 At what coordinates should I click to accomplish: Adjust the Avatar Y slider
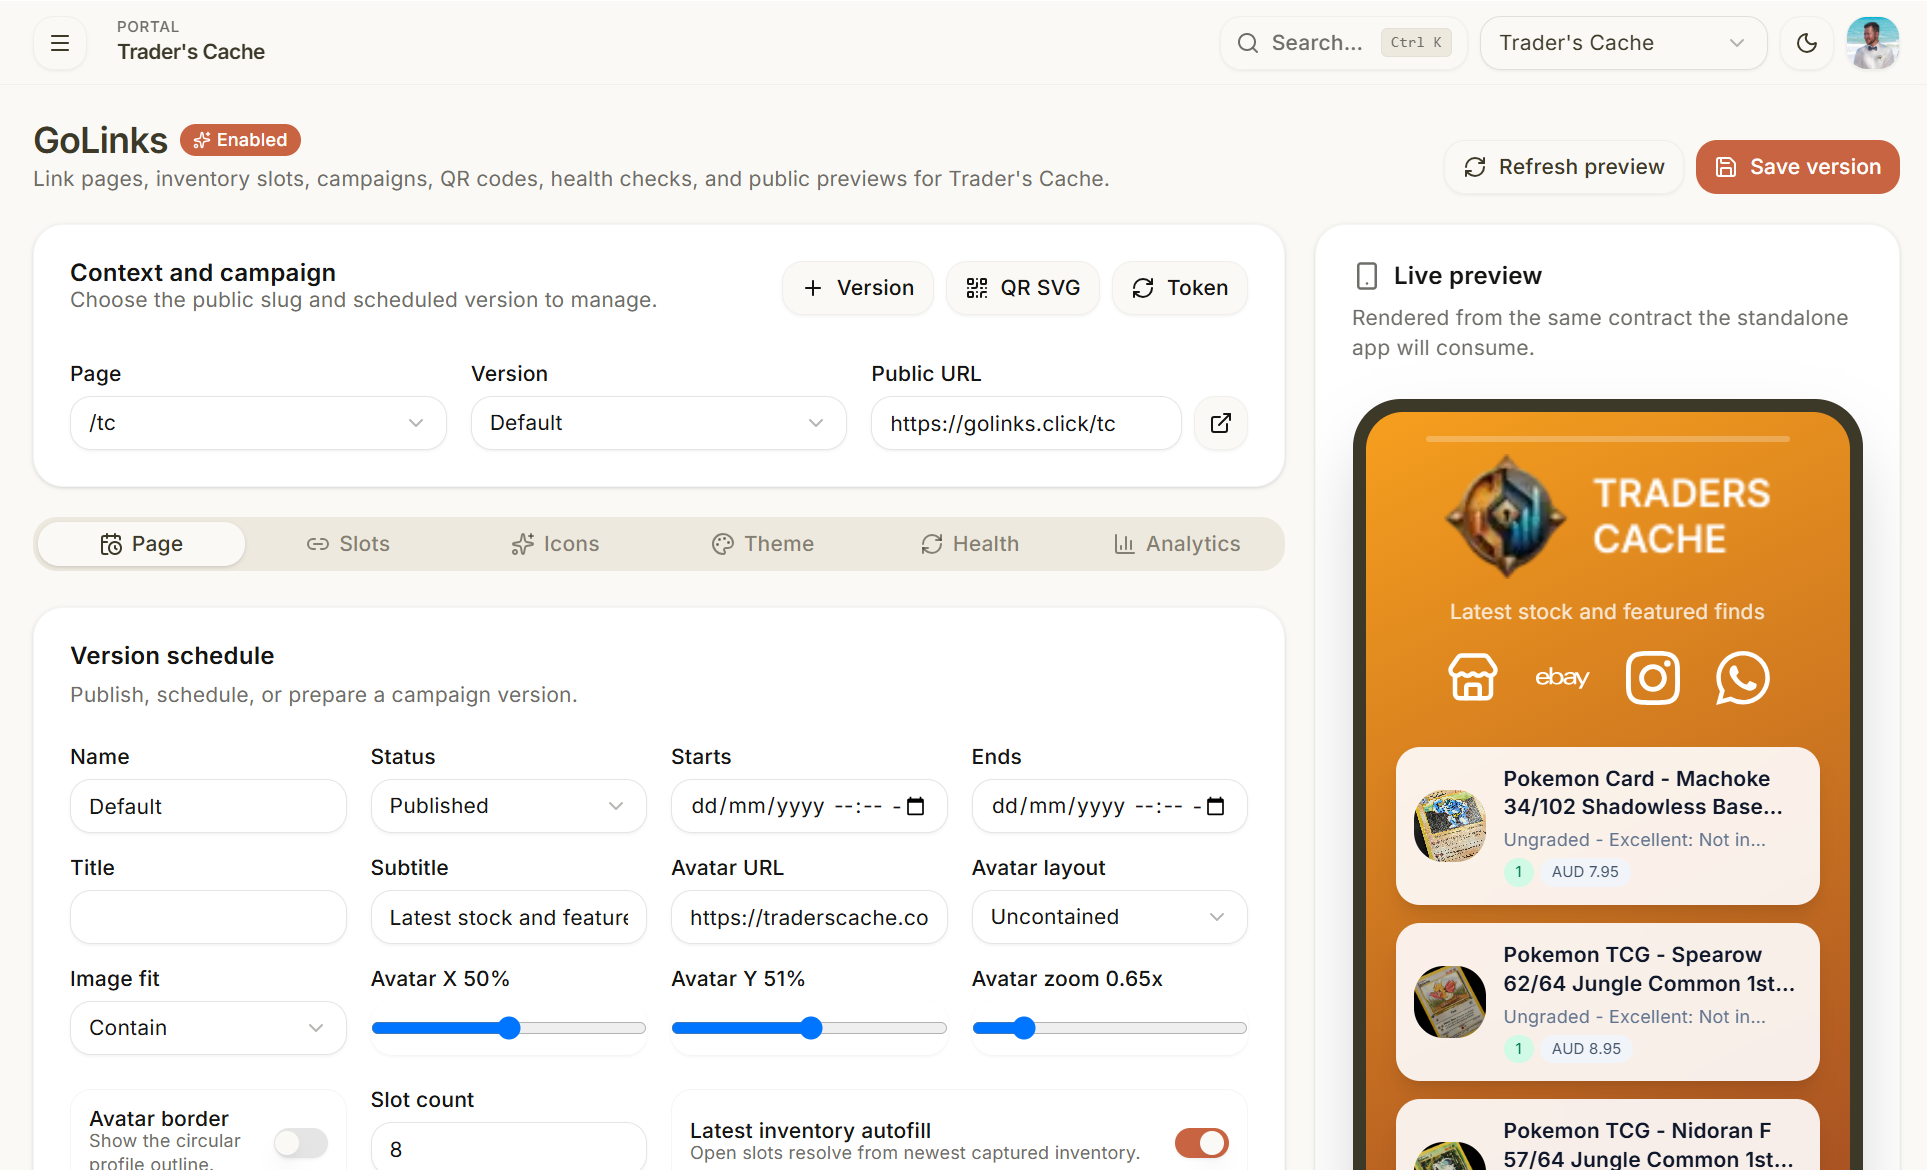click(x=809, y=1028)
